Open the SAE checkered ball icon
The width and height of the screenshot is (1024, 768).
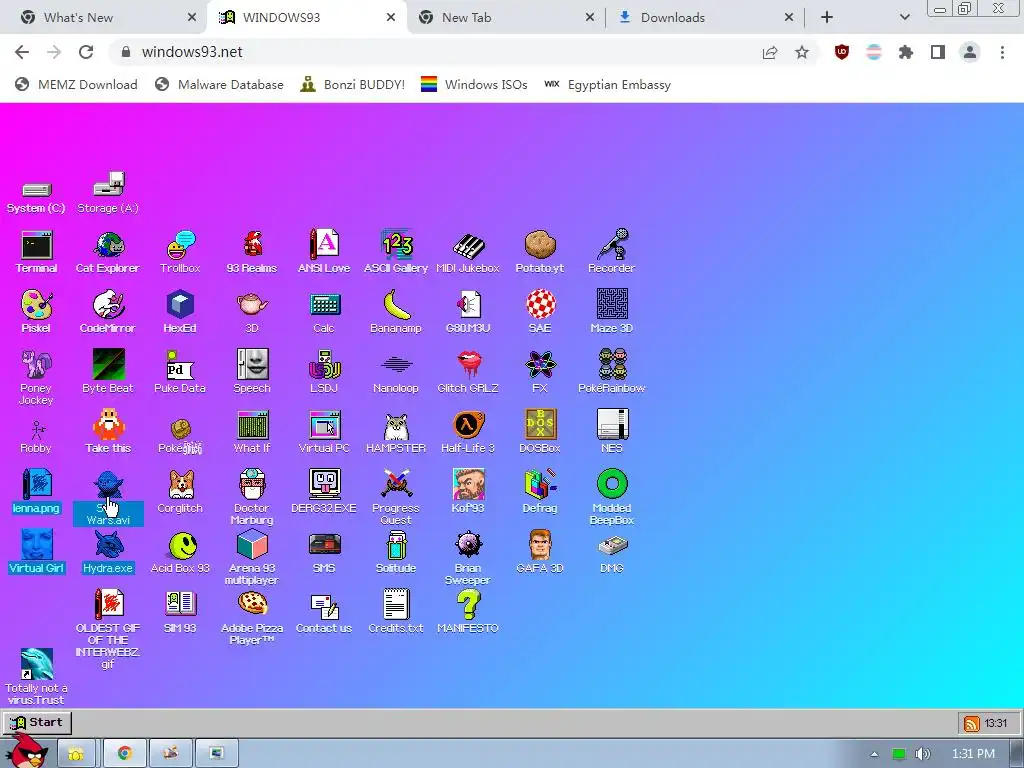[x=539, y=312]
